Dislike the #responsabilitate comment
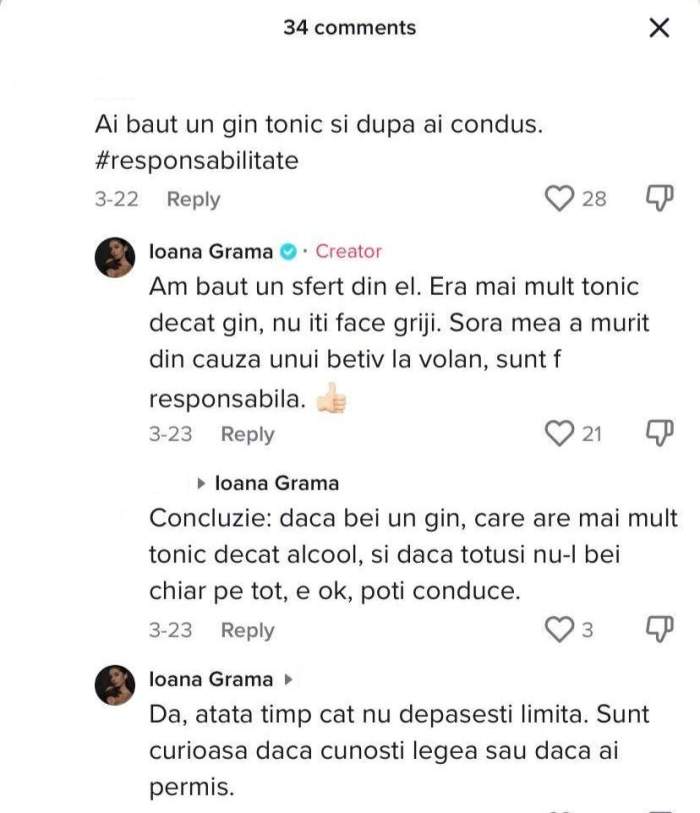 (x=658, y=199)
